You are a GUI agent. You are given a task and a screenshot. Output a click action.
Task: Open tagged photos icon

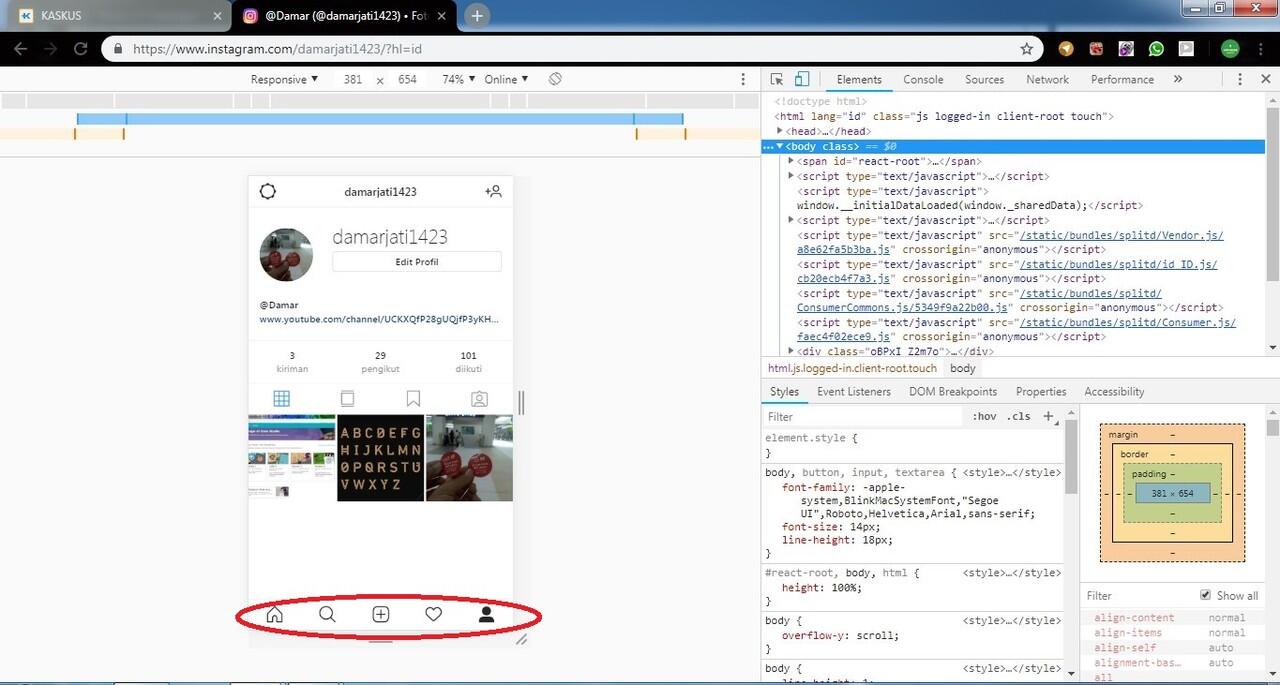click(479, 398)
